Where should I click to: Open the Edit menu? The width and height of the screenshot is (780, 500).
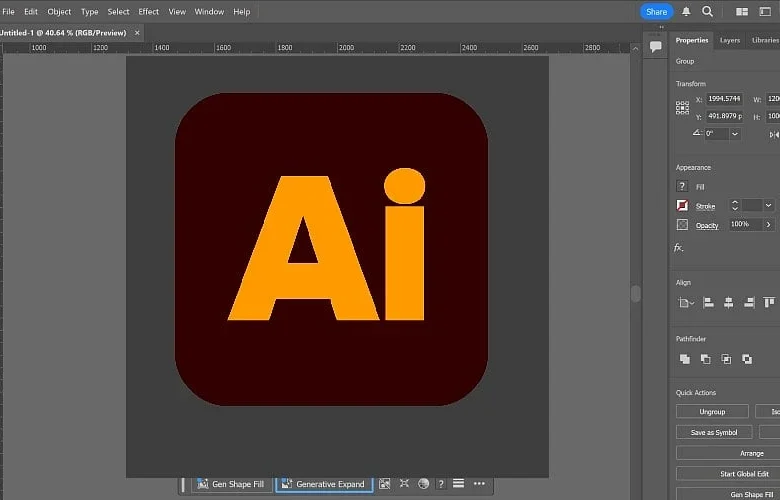coord(31,11)
